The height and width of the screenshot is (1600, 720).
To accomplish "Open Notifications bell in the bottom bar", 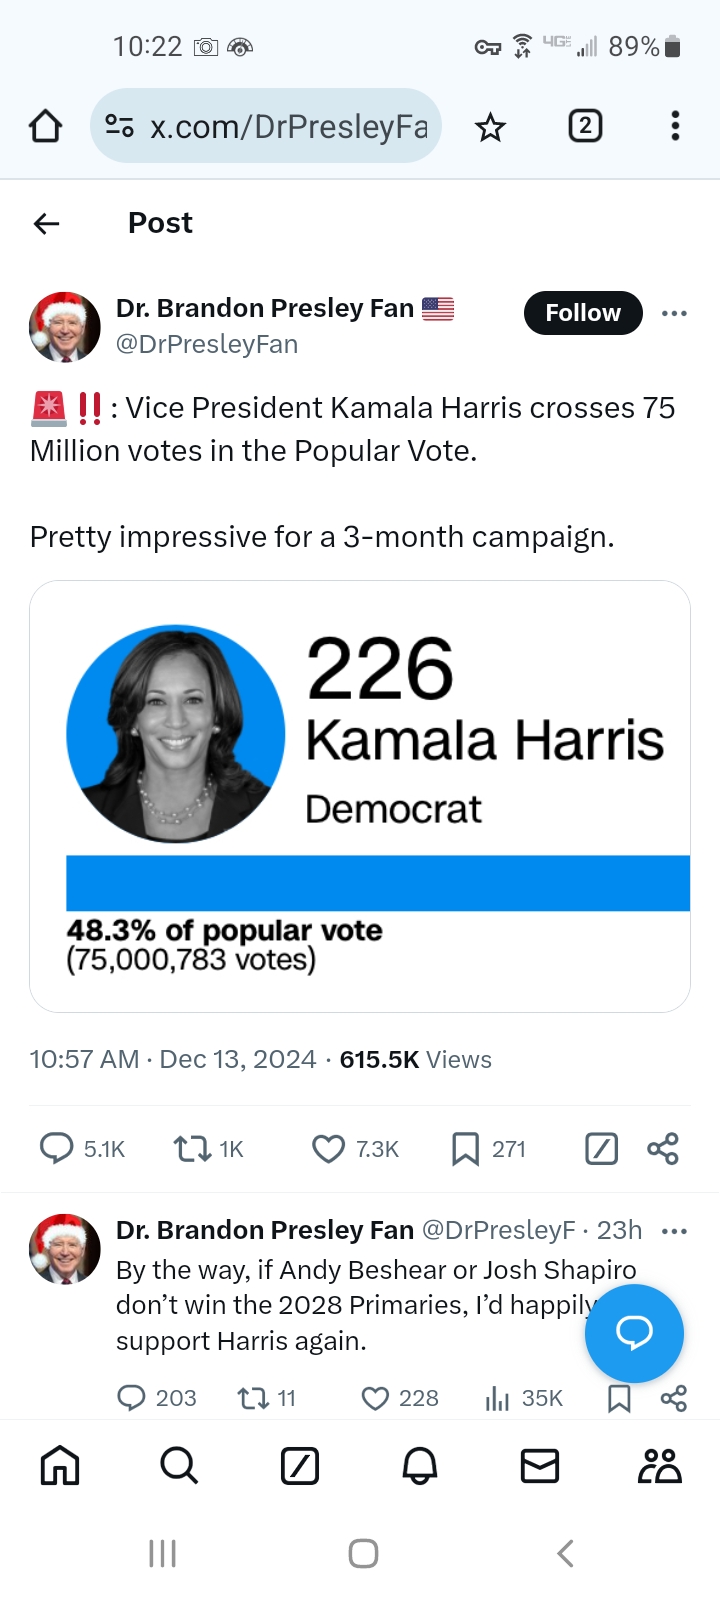I will [x=420, y=1466].
